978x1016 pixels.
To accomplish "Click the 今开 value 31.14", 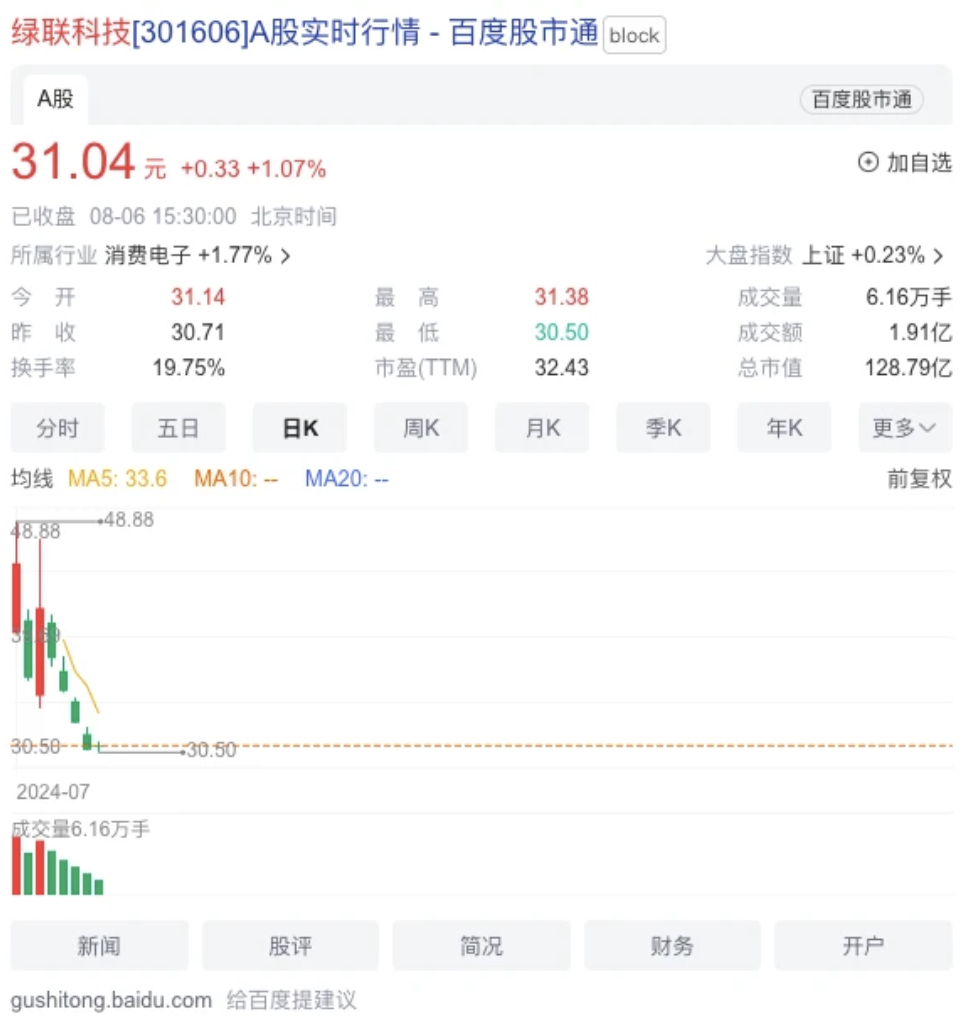I will pyautogui.click(x=198, y=297).
